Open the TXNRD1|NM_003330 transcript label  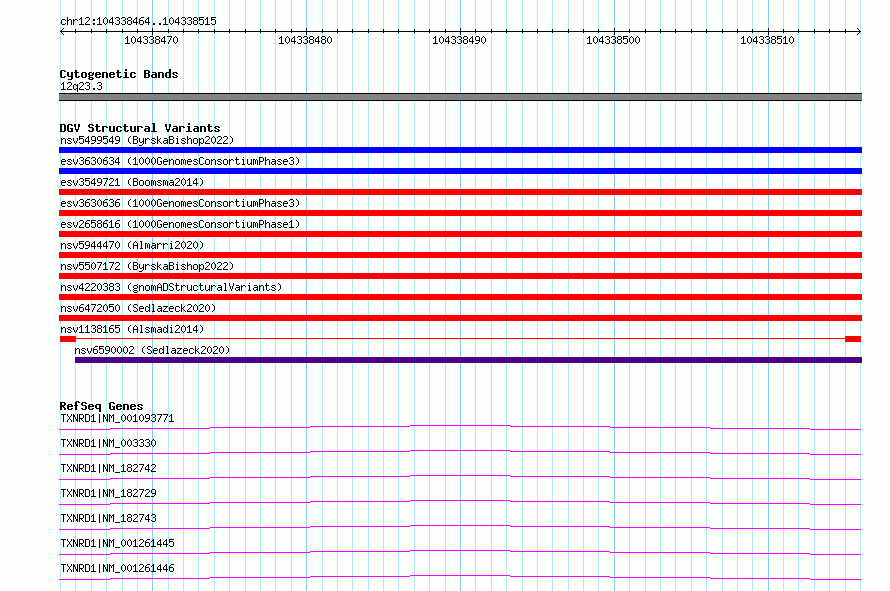coord(108,443)
